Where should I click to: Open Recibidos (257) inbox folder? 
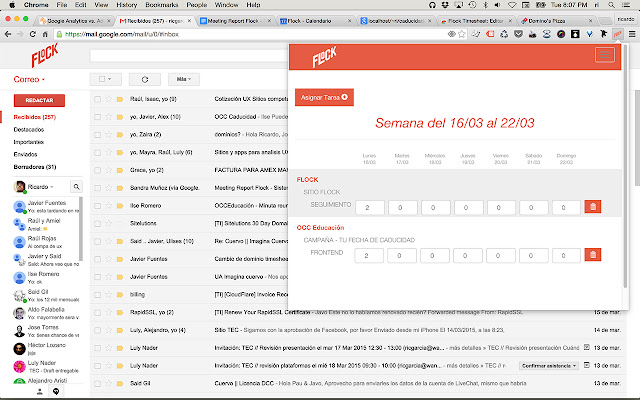click(x=35, y=117)
